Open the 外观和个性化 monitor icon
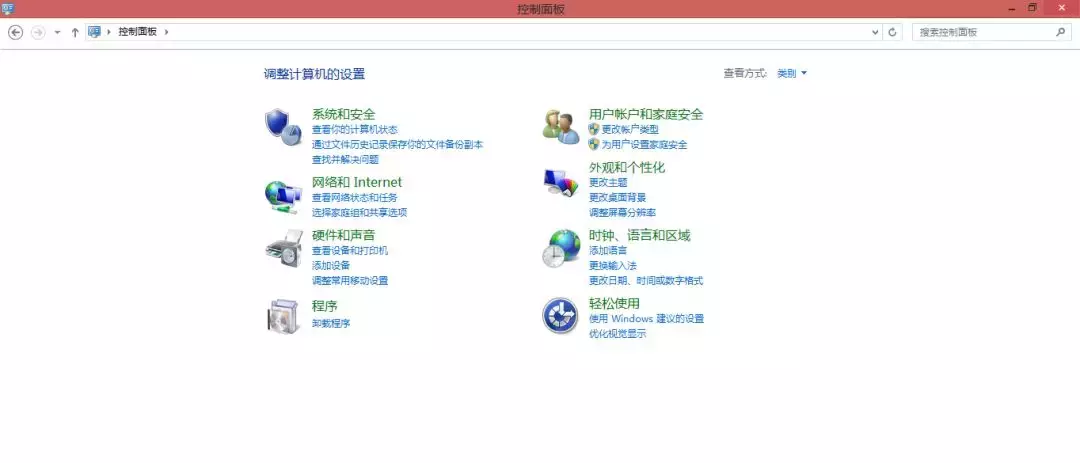This screenshot has width=1080, height=463. coord(561,183)
